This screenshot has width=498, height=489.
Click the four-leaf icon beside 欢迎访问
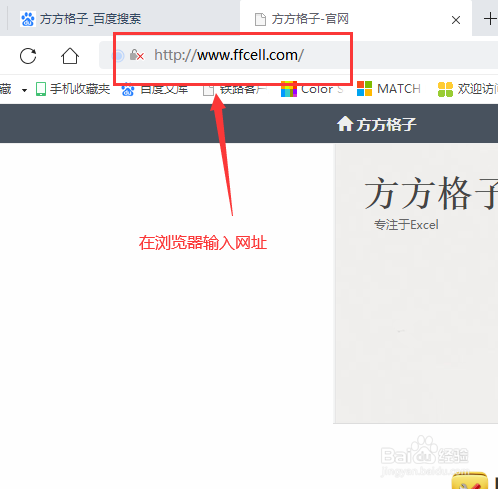coord(445,89)
